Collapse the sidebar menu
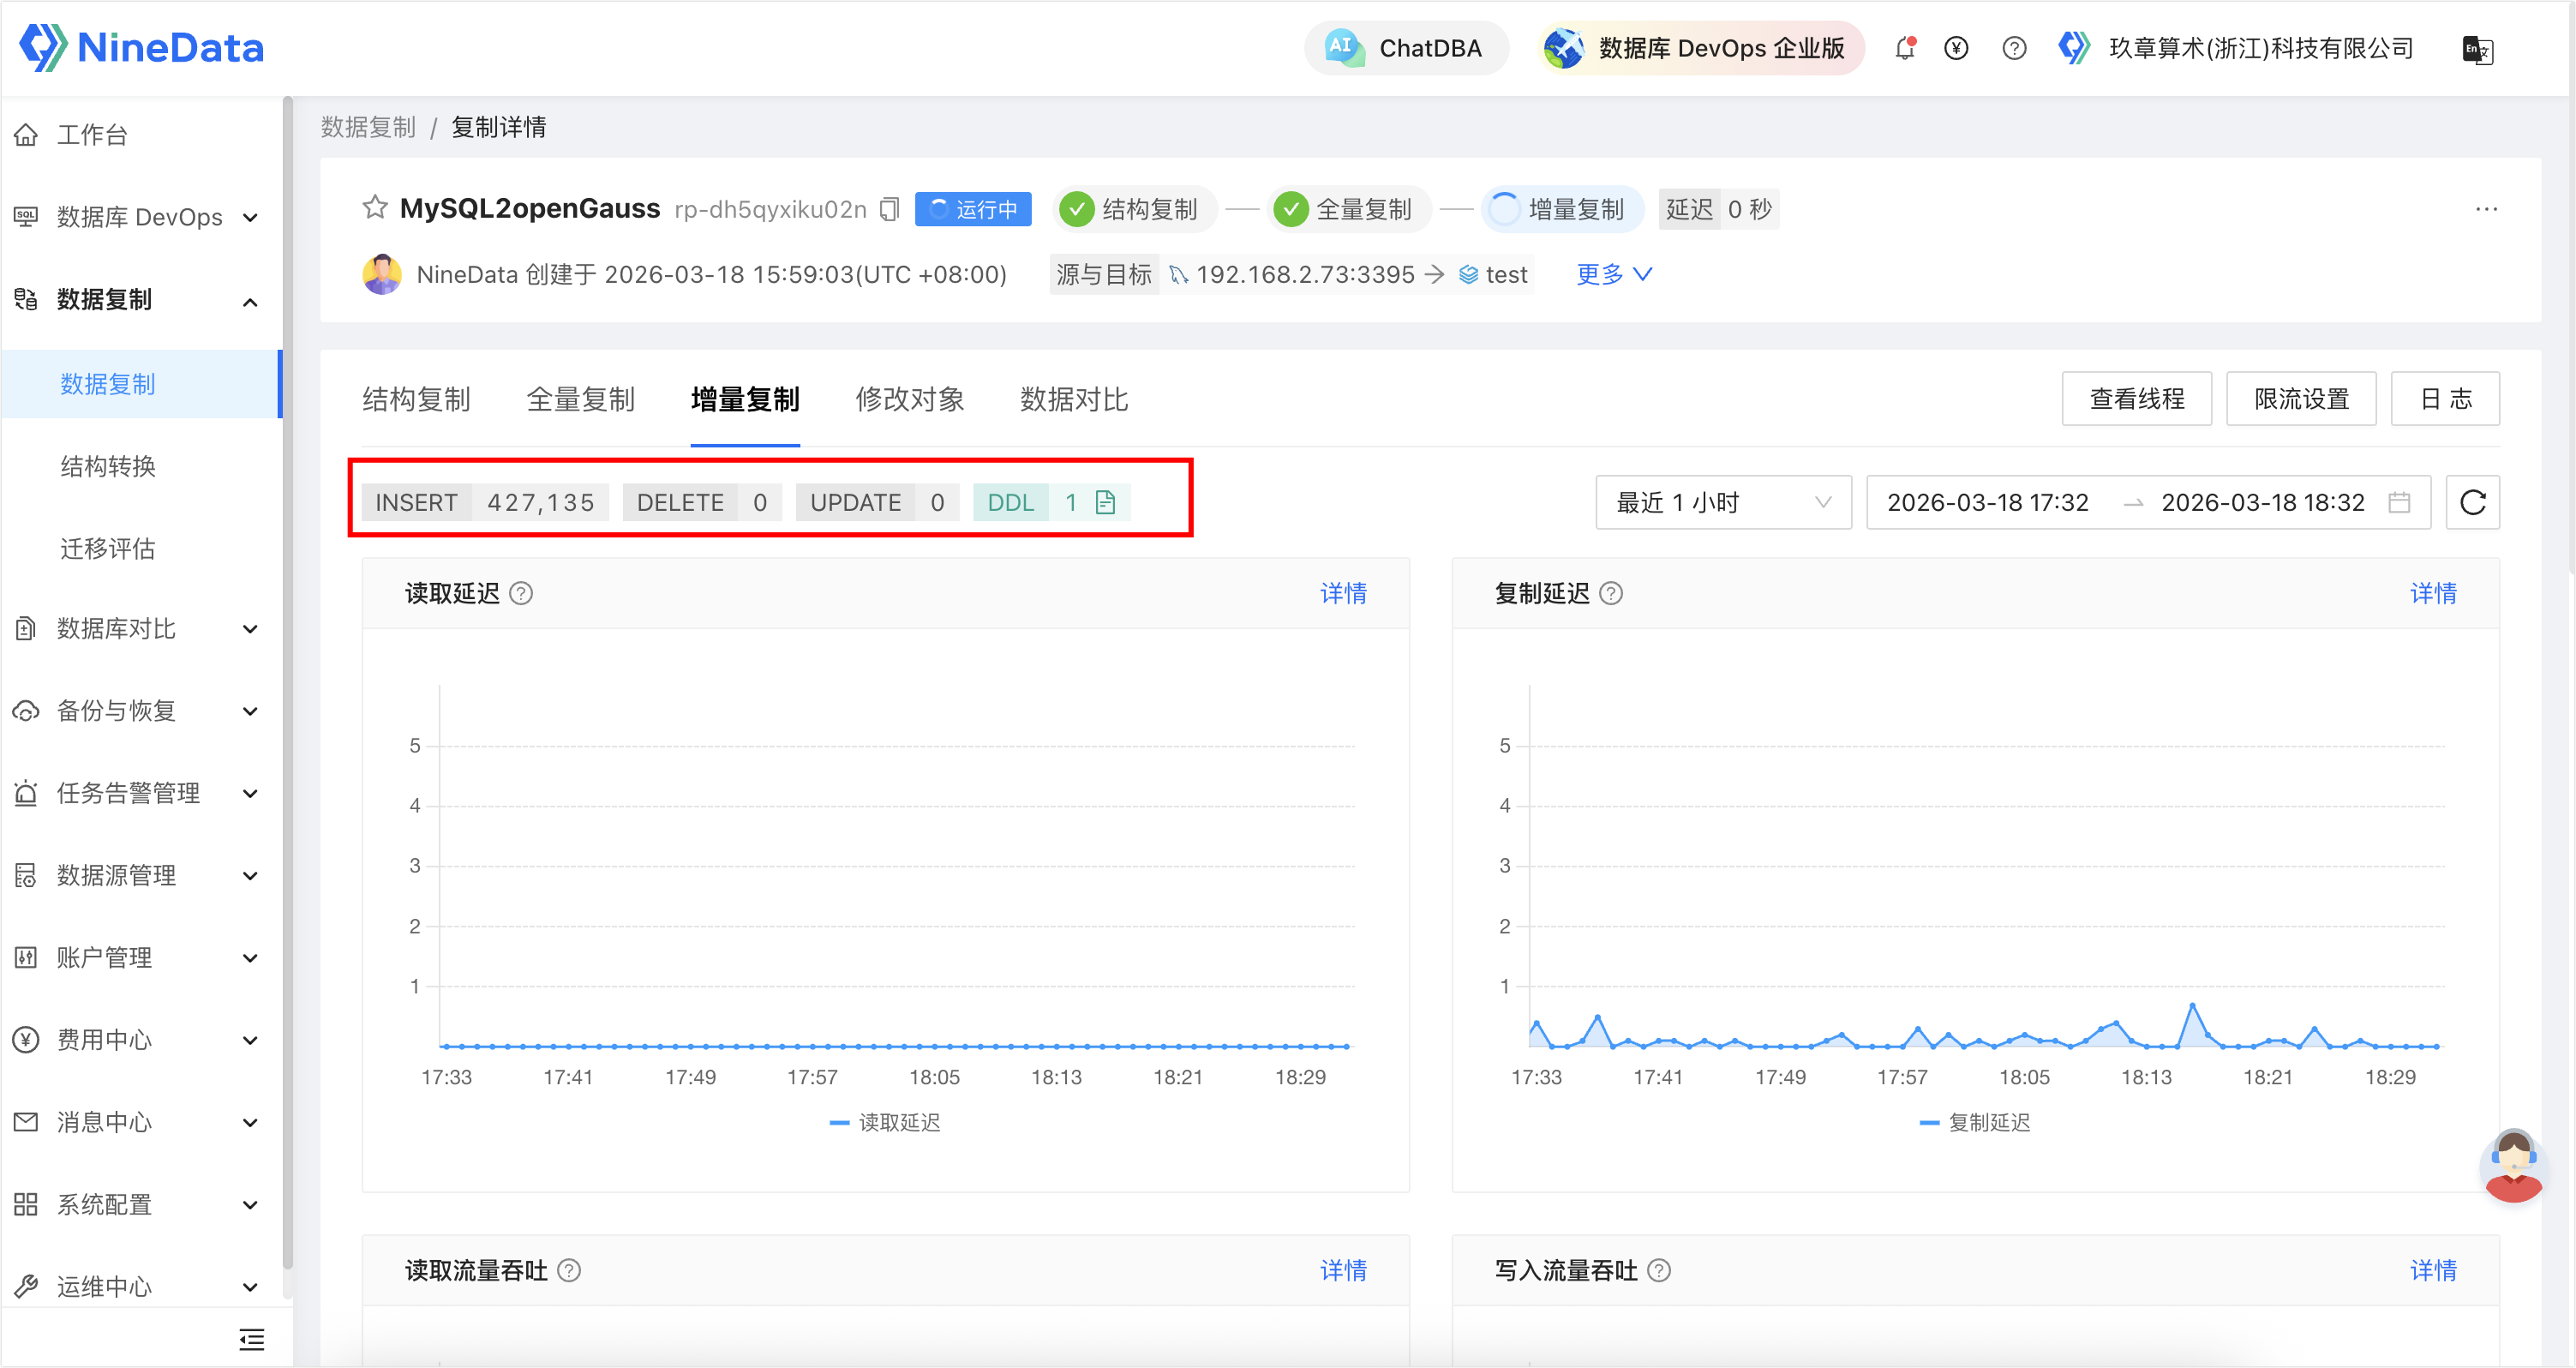2576x1368 pixels. [252, 1339]
